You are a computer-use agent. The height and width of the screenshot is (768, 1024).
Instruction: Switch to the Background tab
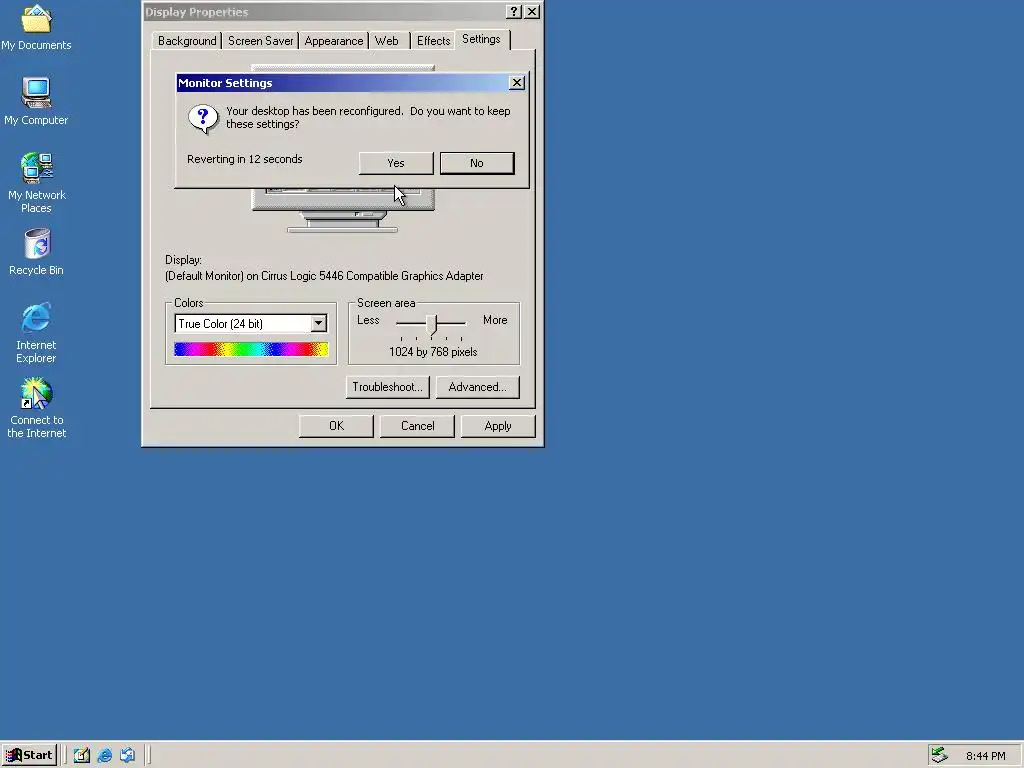[x=187, y=41]
